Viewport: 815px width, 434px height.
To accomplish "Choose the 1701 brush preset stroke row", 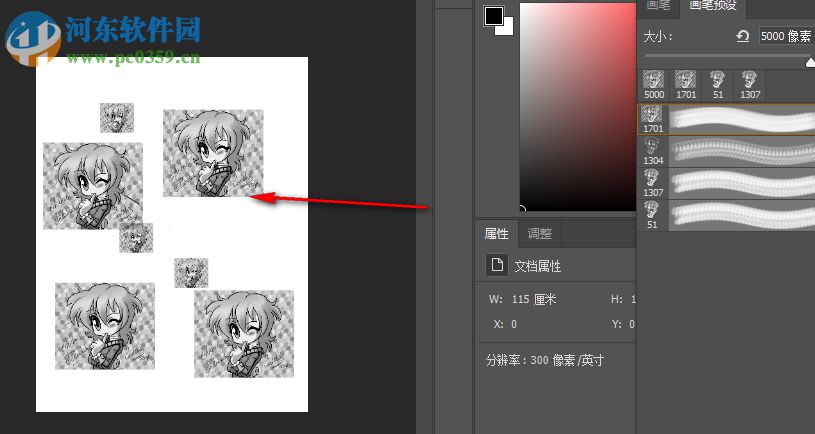I will 726,119.
